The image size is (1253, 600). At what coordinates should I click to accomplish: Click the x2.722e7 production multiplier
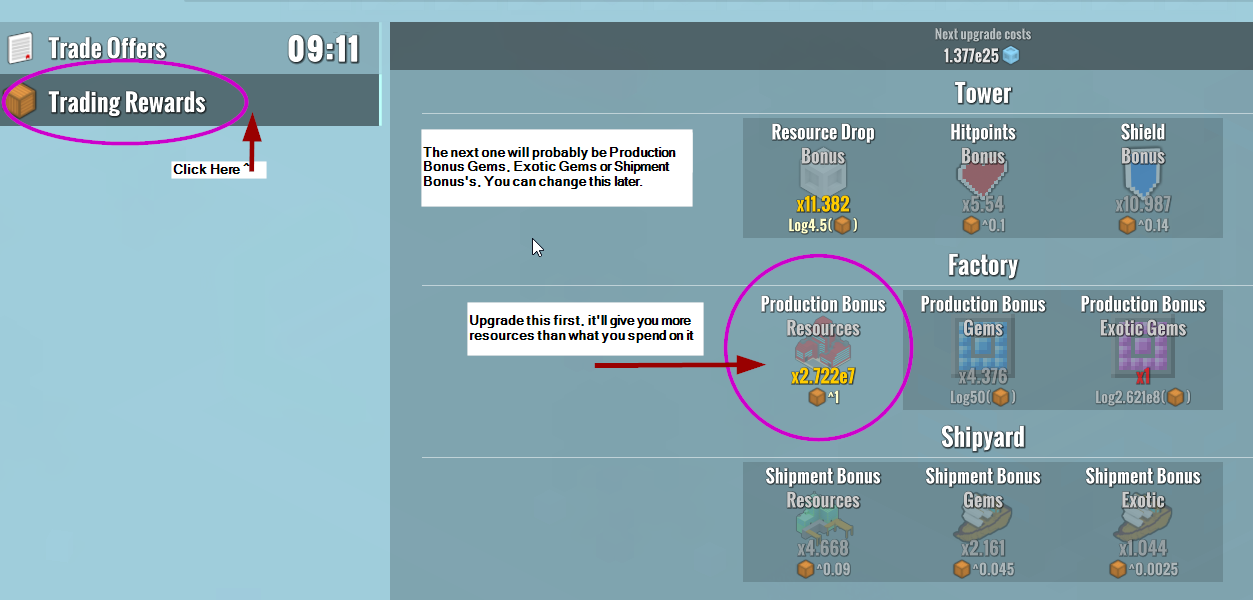(x=823, y=377)
